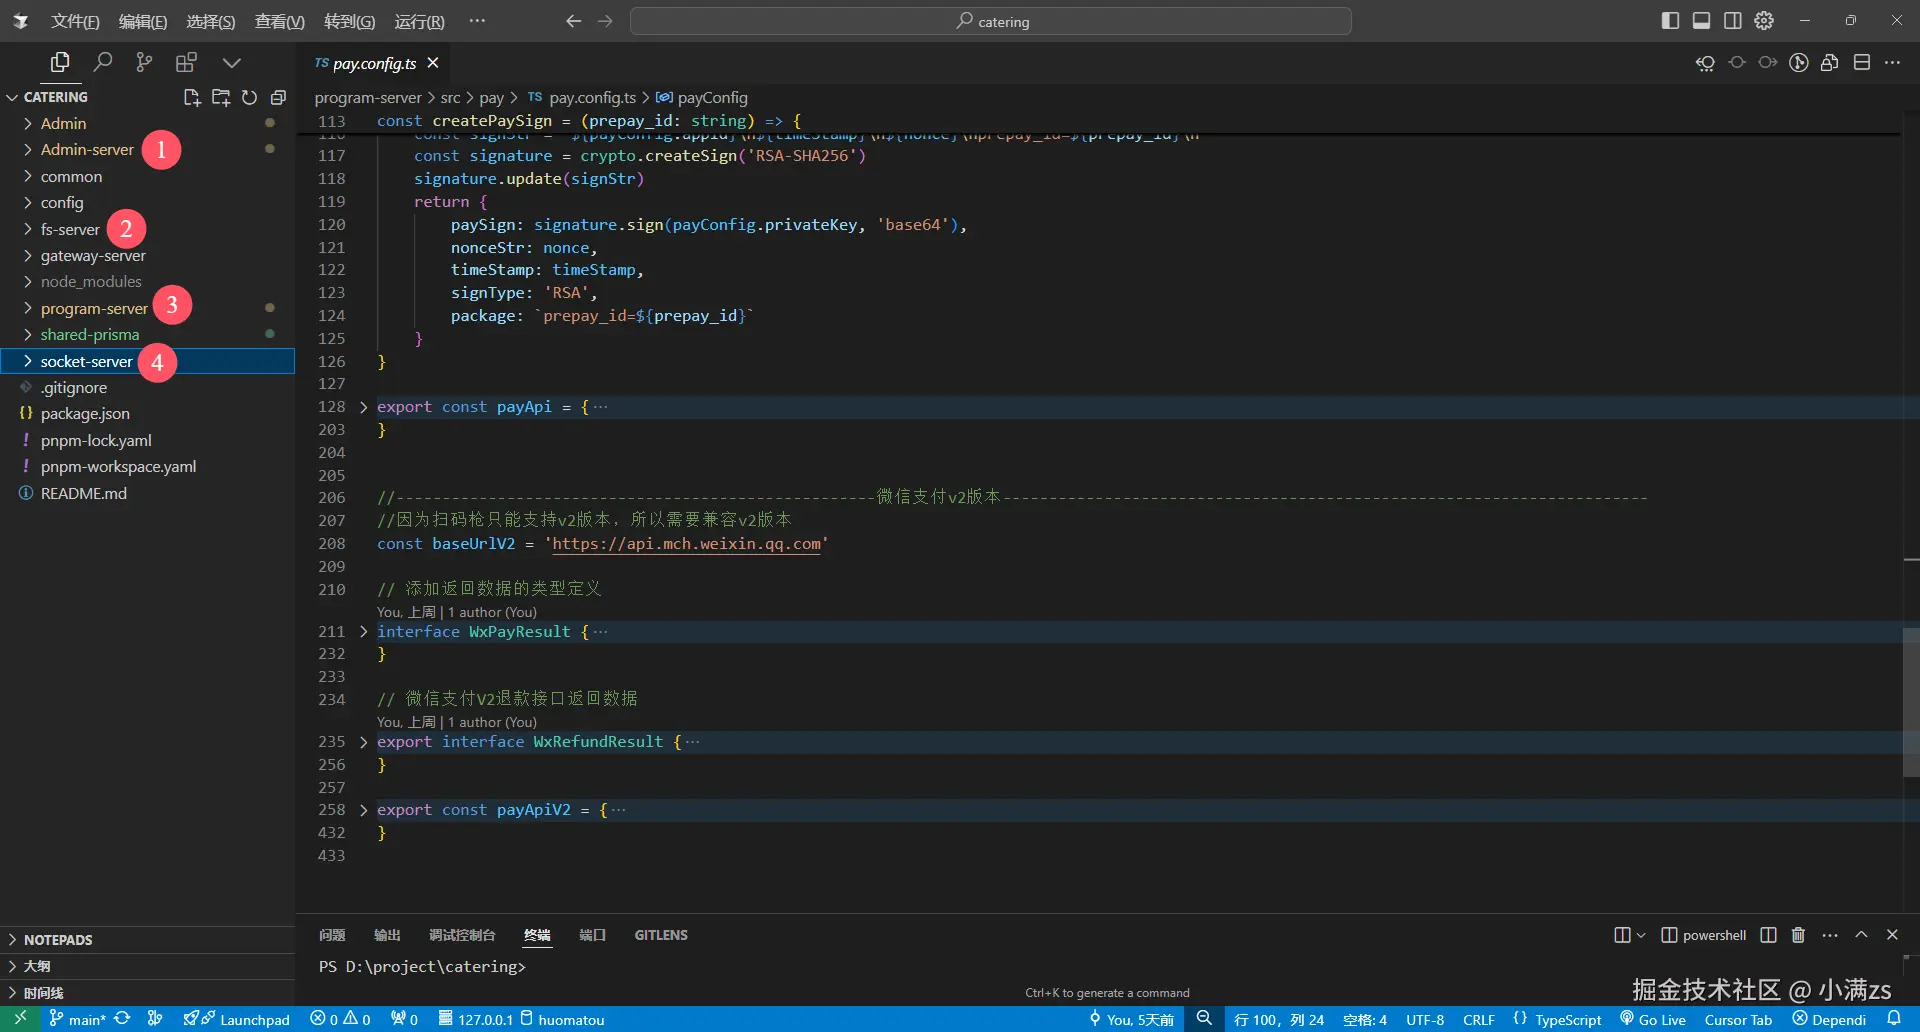Click New File icon in explorer header
The width and height of the screenshot is (1920, 1032).
(x=192, y=97)
